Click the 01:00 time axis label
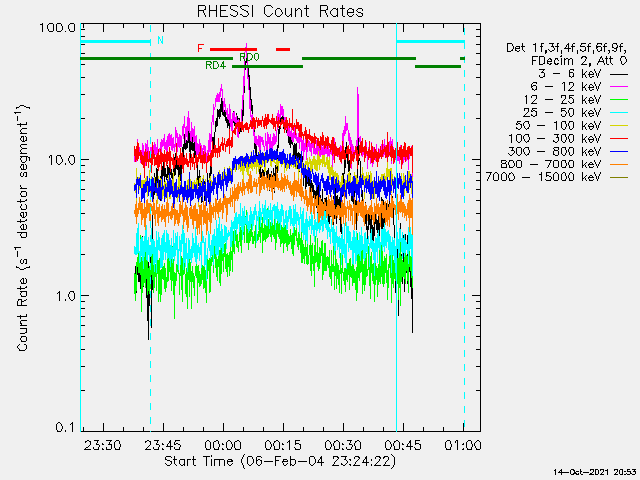Screen dimensions: 640x480 tap(463, 445)
